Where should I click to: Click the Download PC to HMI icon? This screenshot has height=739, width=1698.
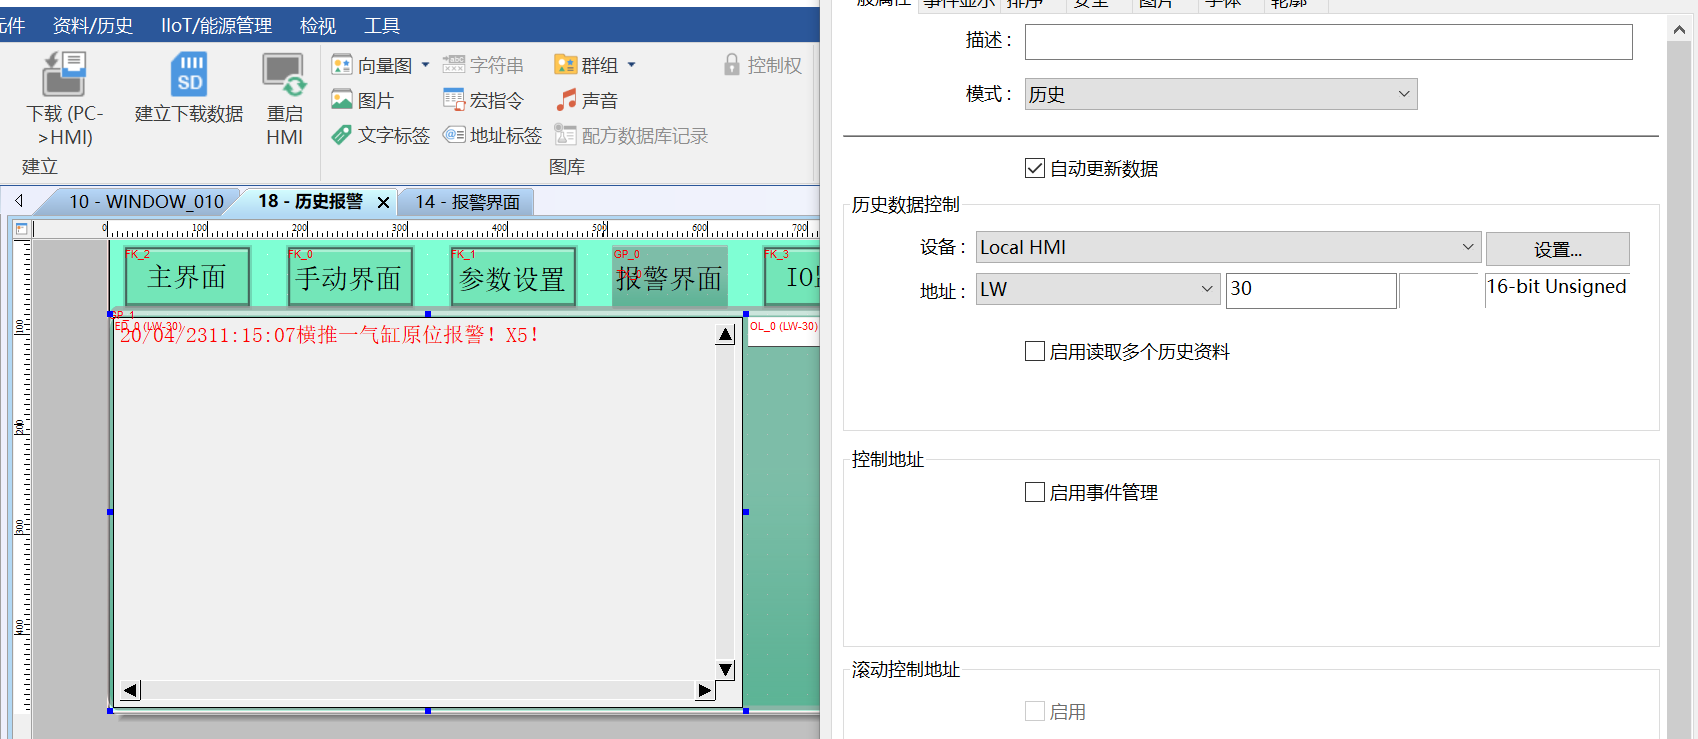(64, 76)
